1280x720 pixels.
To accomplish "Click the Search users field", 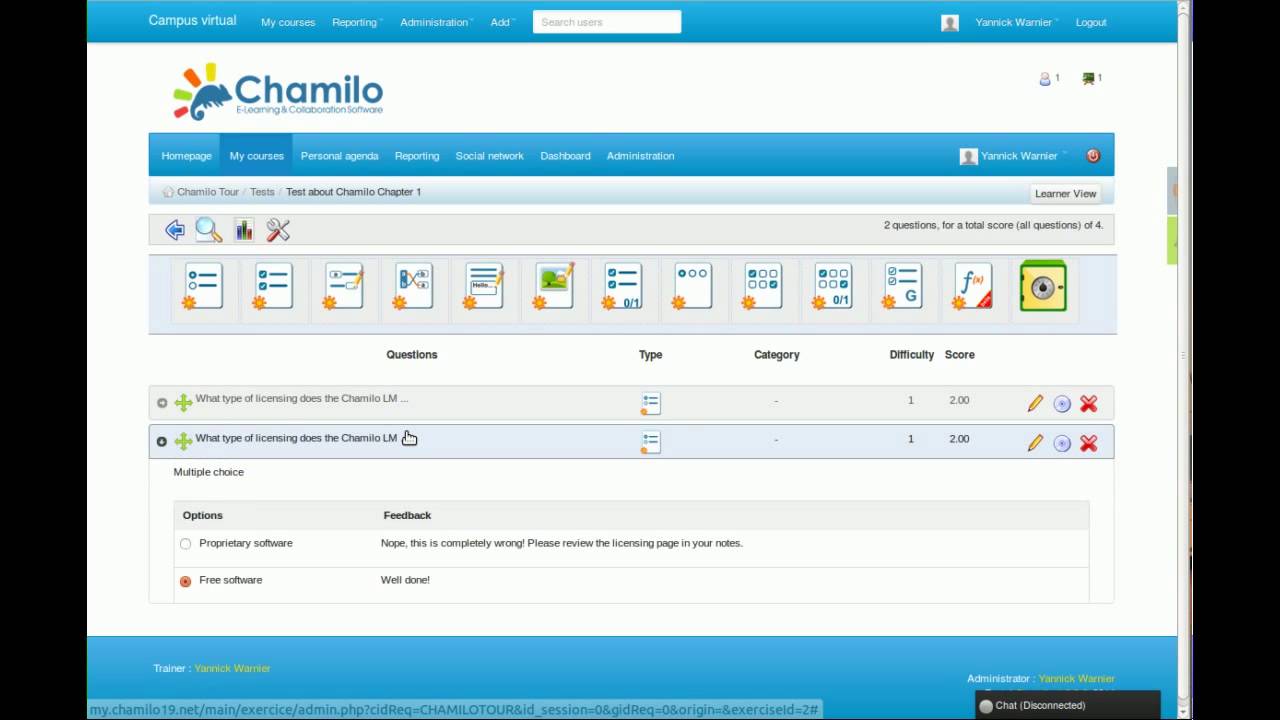I will point(607,22).
